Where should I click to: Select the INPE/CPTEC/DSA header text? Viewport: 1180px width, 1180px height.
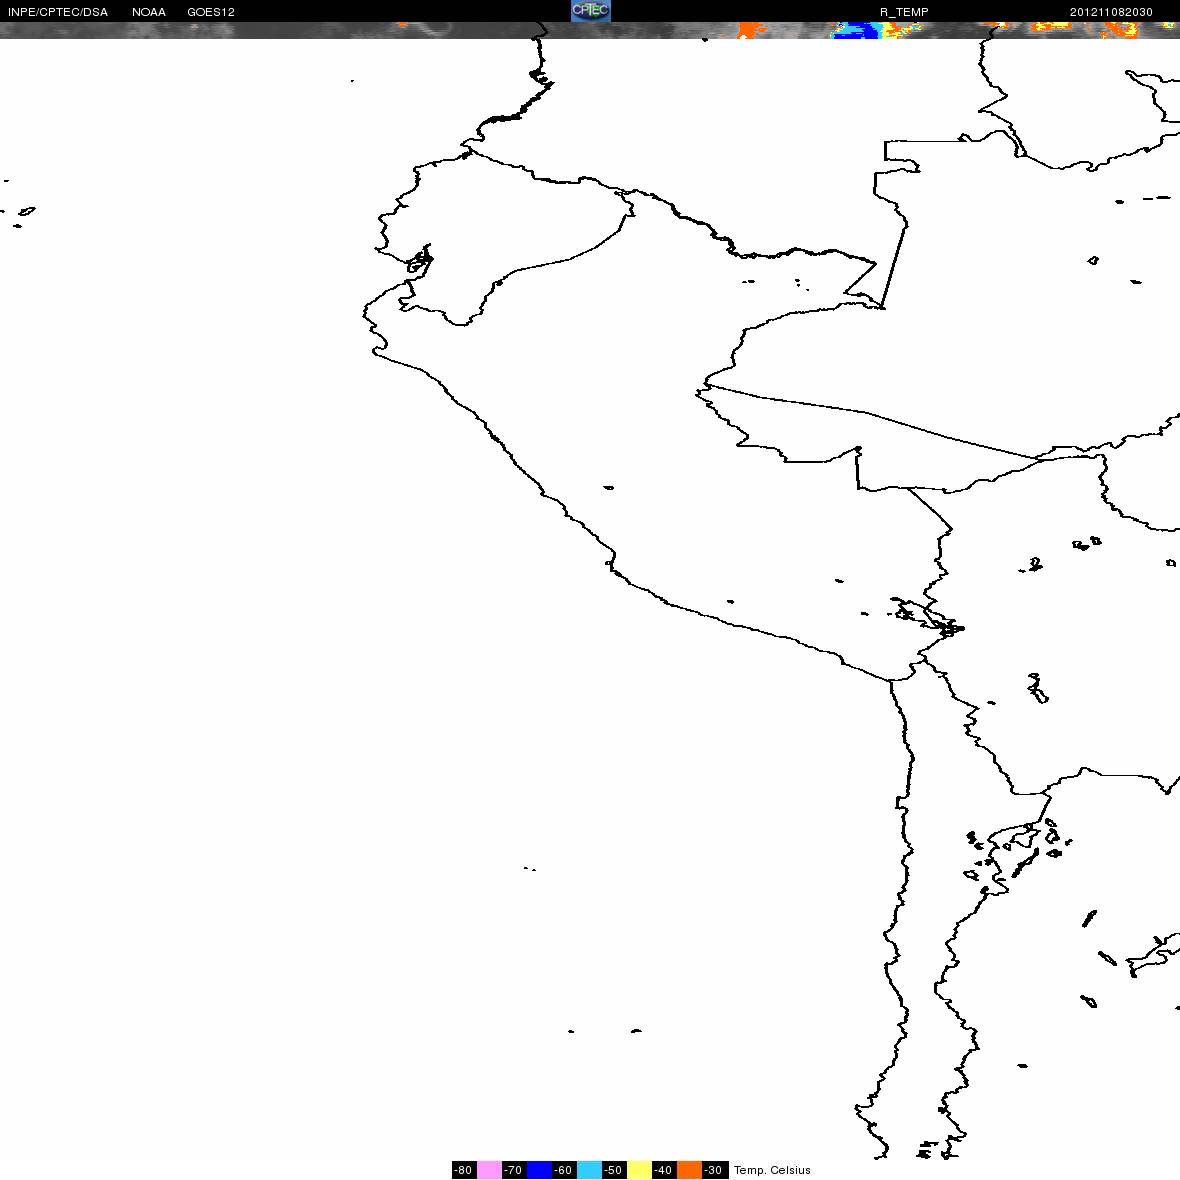pos(58,12)
